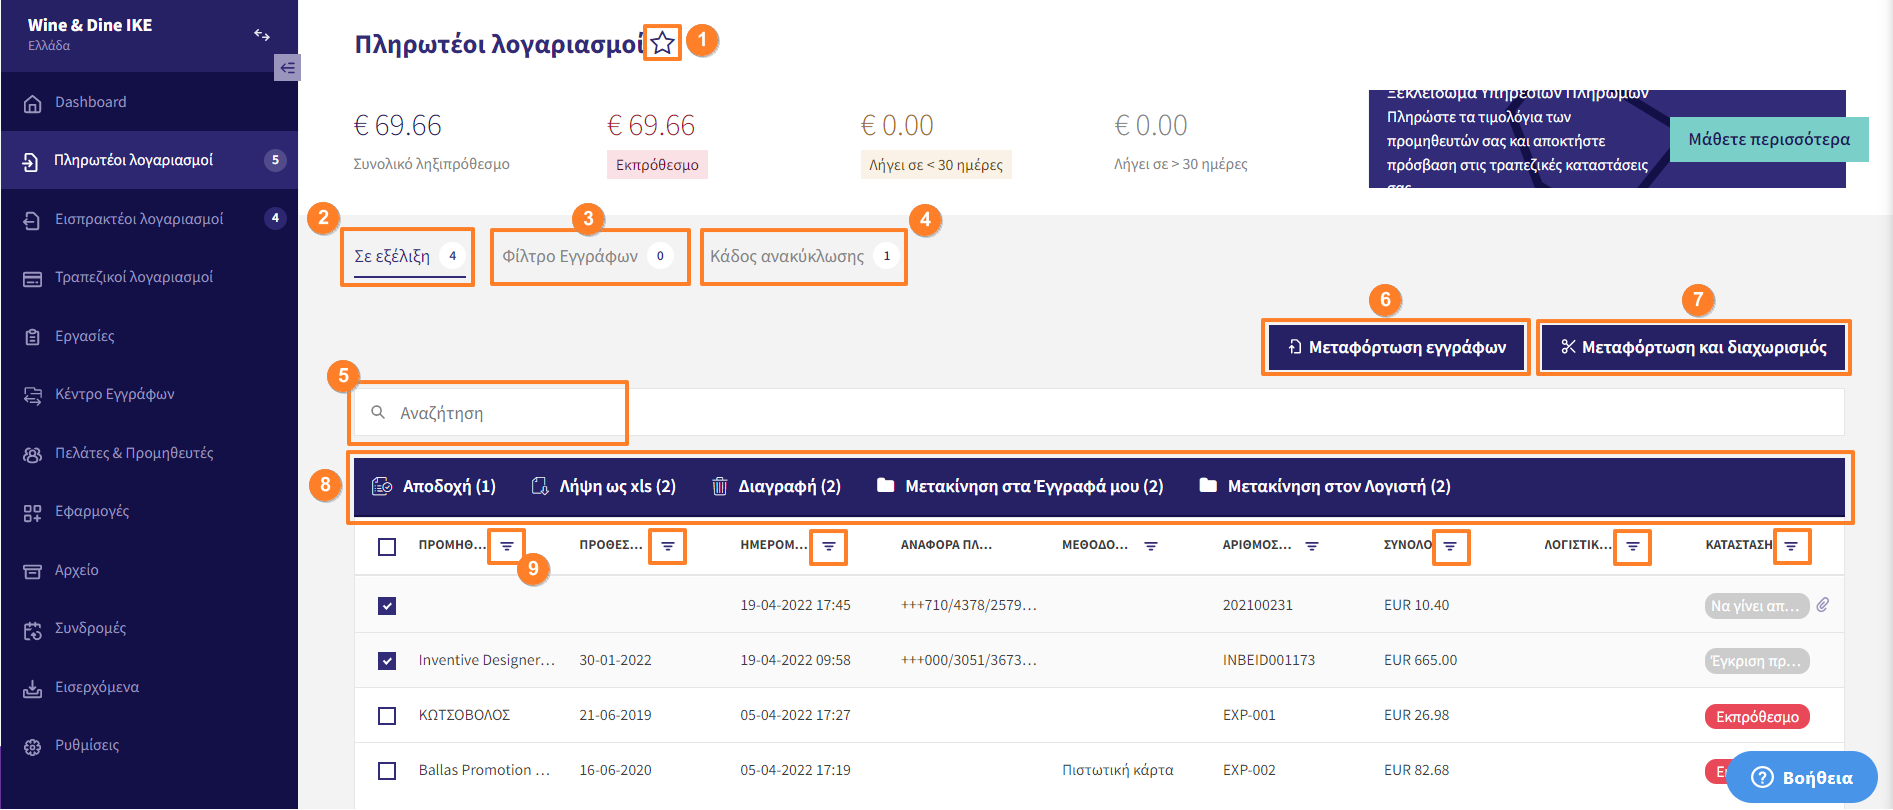Switch company using arrows icon beside Wine & Dine IKE
1893x810 pixels.
(x=262, y=35)
